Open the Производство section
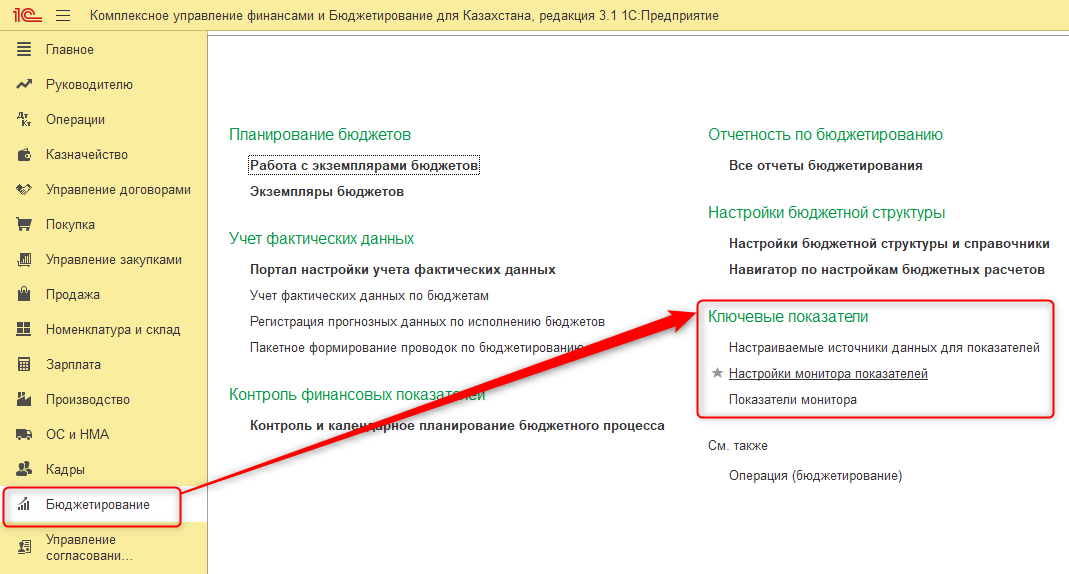The width and height of the screenshot is (1069, 574). pos(88,399)
